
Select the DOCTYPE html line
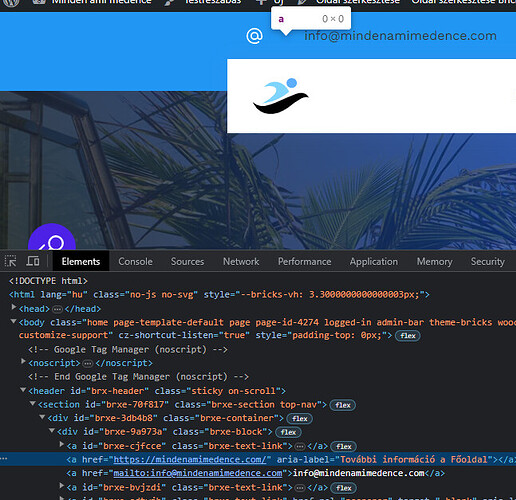point(48,281)
